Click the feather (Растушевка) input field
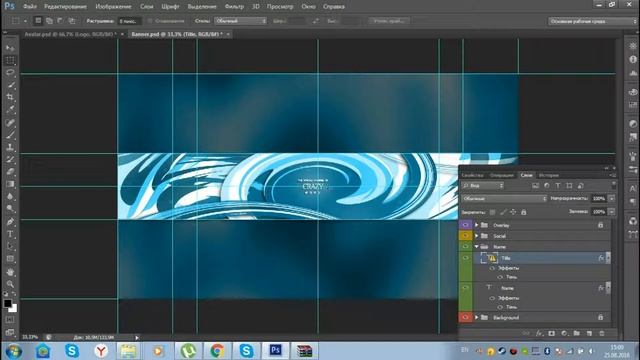 pos(129,21)
